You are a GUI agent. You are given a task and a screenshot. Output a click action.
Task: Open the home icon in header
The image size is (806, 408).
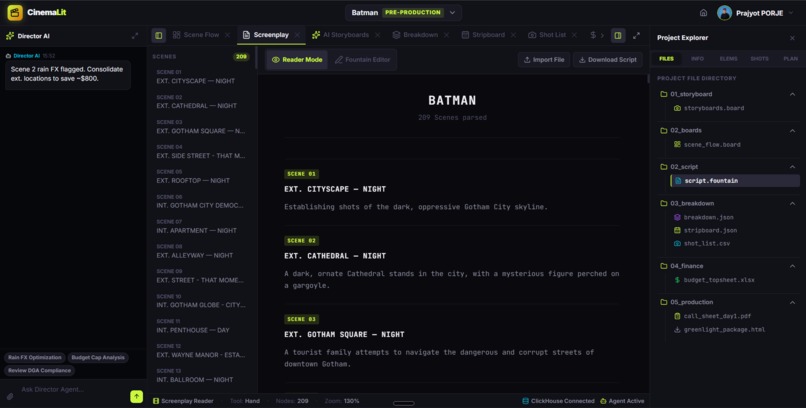point(703,13)
